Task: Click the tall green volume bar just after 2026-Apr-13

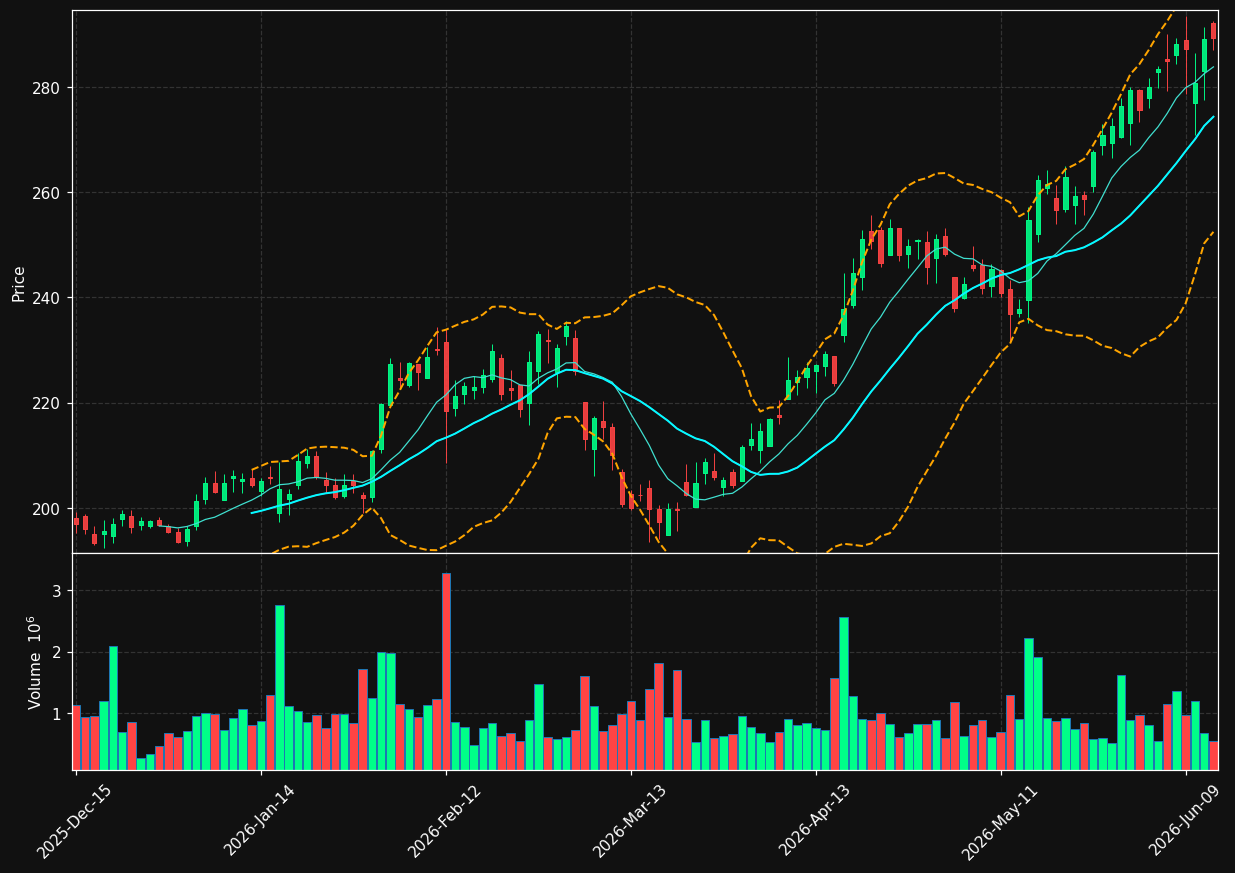Action: [844, 693]
